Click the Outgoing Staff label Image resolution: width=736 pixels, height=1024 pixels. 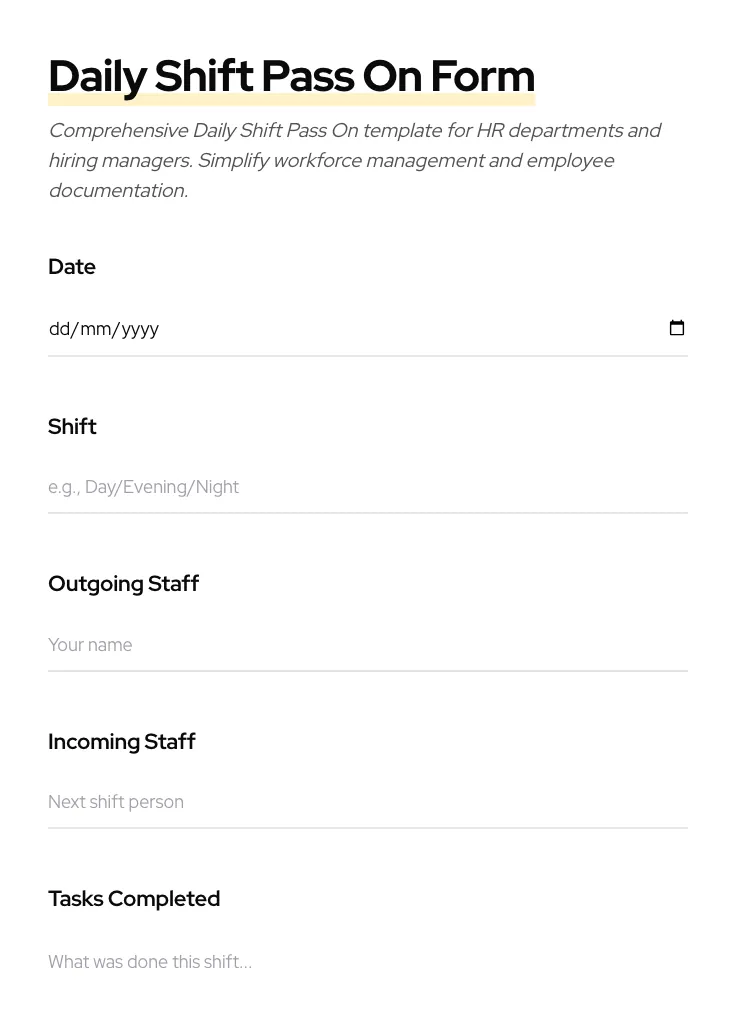coord(123,584)
